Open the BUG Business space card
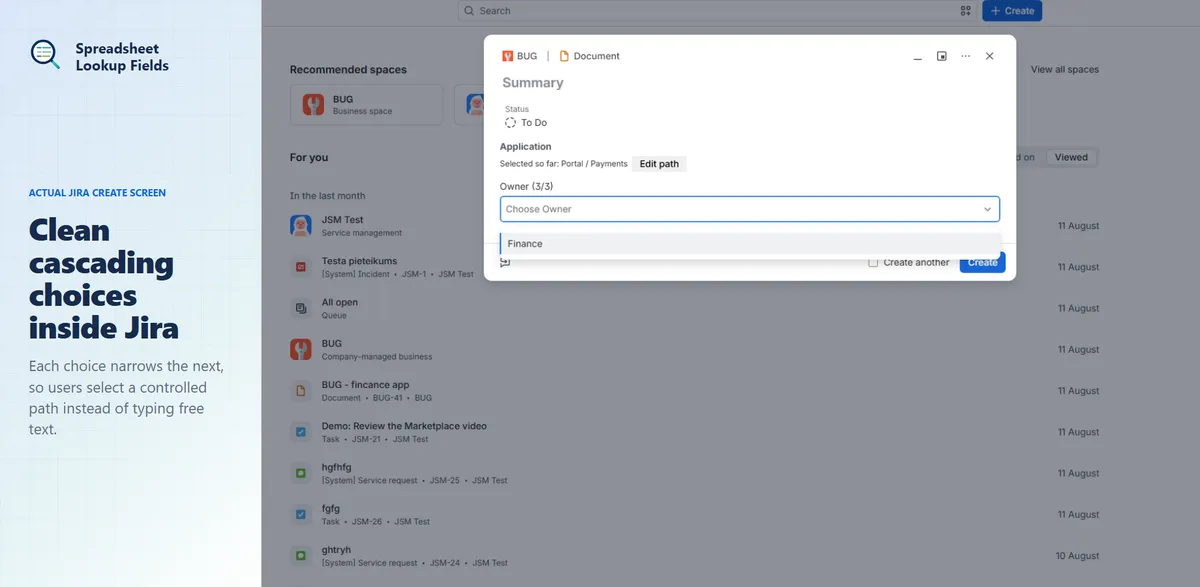This screenshot has height=587, width=1200. [366, 105]
